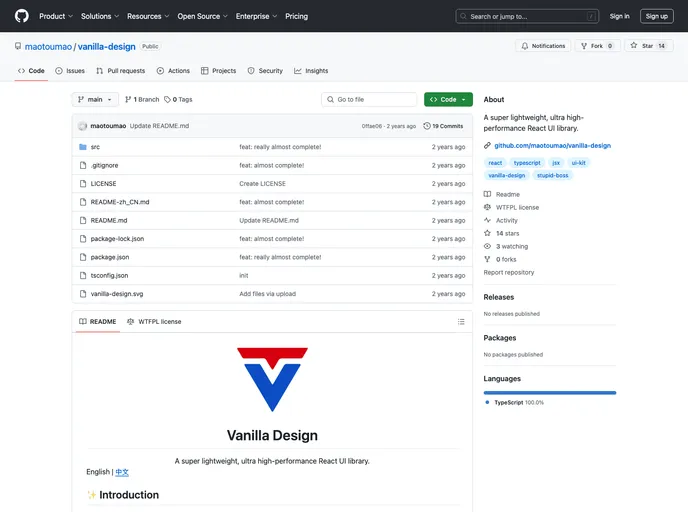Open the main branch selector dropdown
688x512 pixels.
[95, 100]
